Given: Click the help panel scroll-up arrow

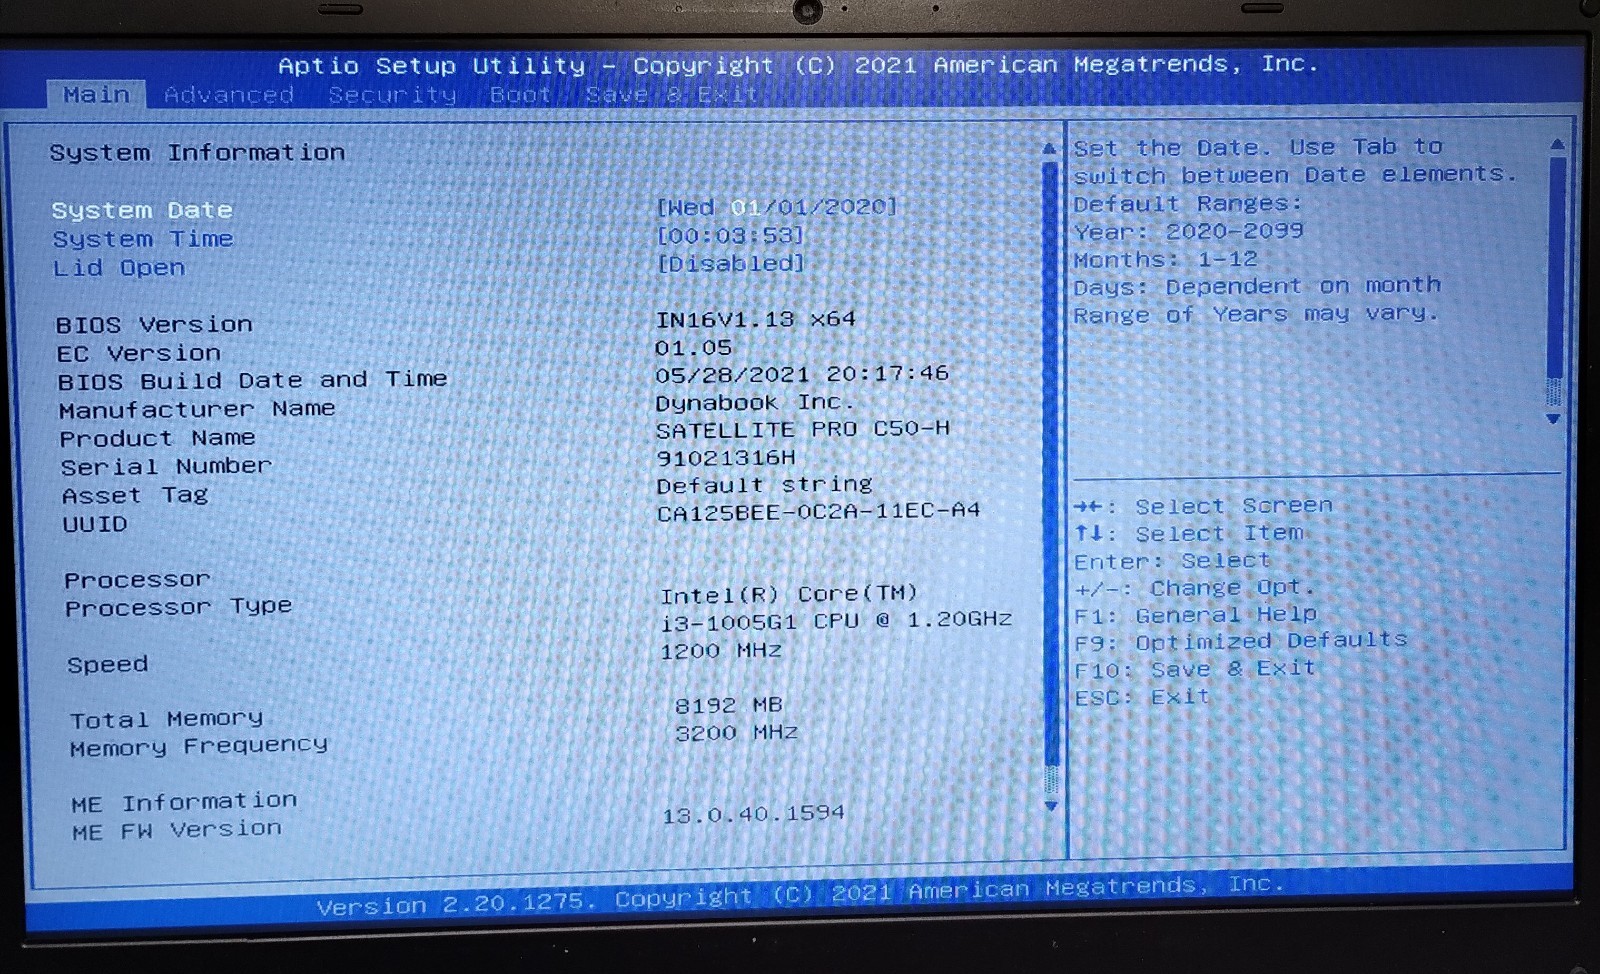Looking at the screenshot, I should [1557, 144].
